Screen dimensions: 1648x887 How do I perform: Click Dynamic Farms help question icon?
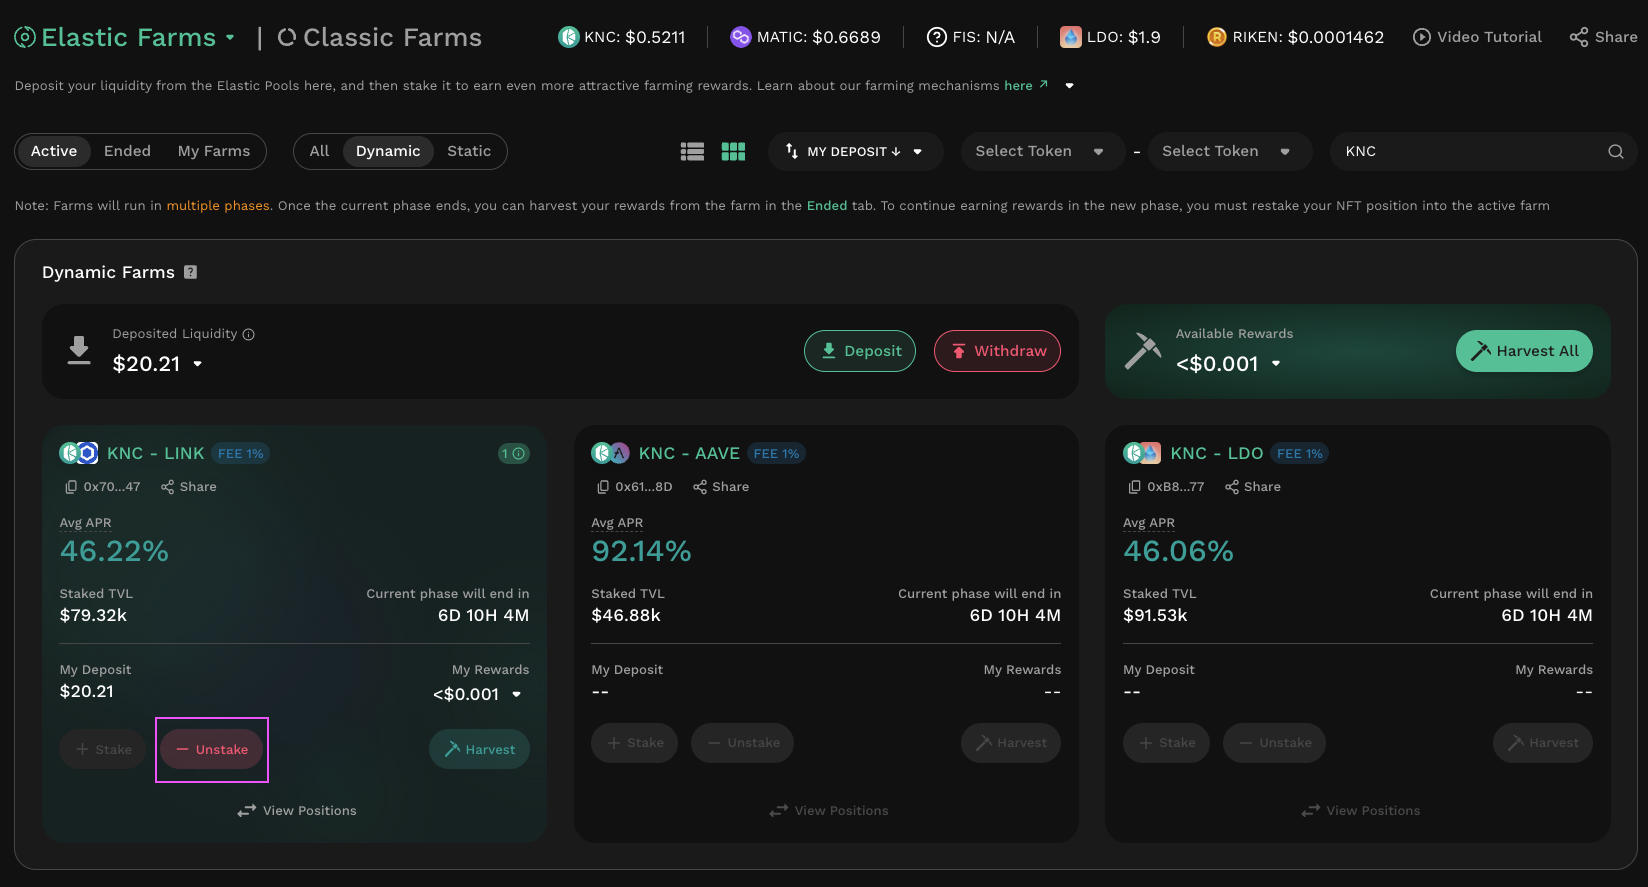(x=191, y=272)
